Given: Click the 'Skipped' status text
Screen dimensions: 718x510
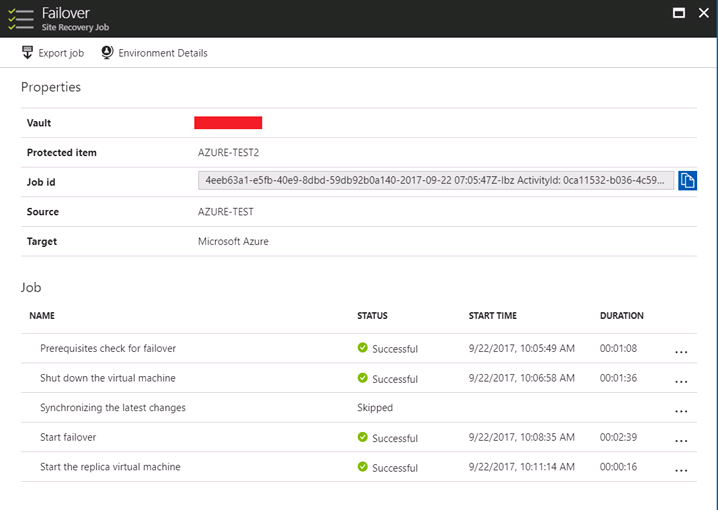Looking at the screenshot, I should (x=375, y=407).
